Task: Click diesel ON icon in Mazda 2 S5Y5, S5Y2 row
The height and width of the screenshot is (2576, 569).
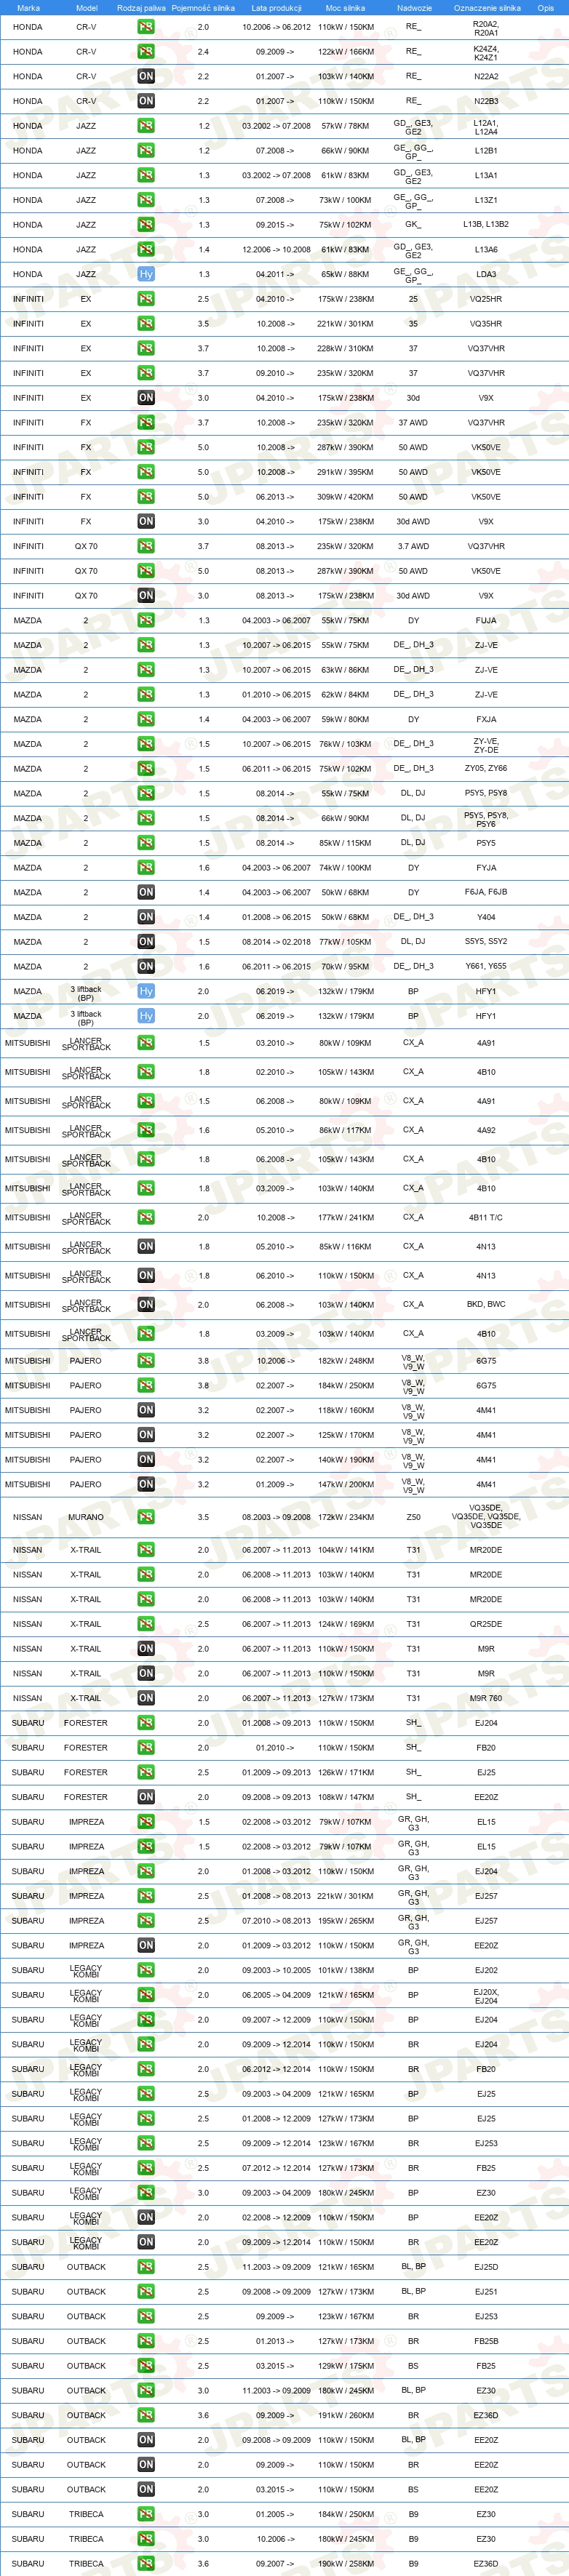Action: (146, 942)
